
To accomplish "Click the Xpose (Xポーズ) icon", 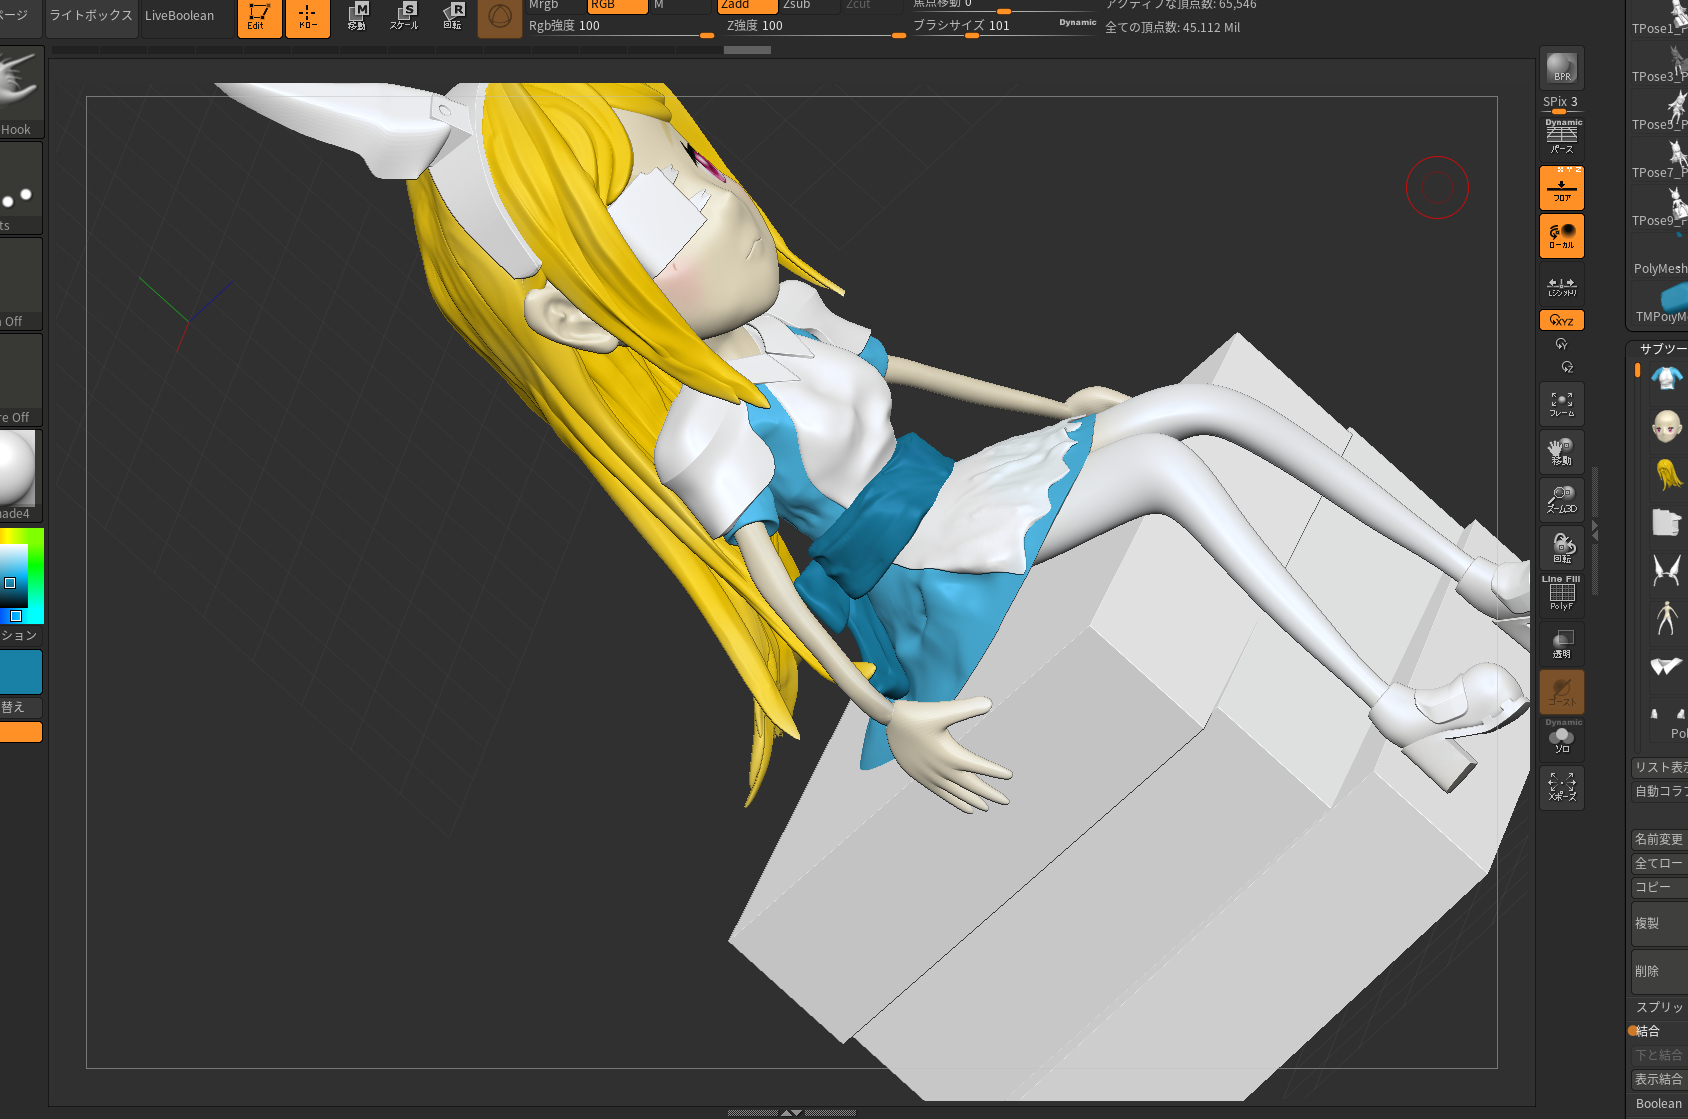I will click(1561, 787).
